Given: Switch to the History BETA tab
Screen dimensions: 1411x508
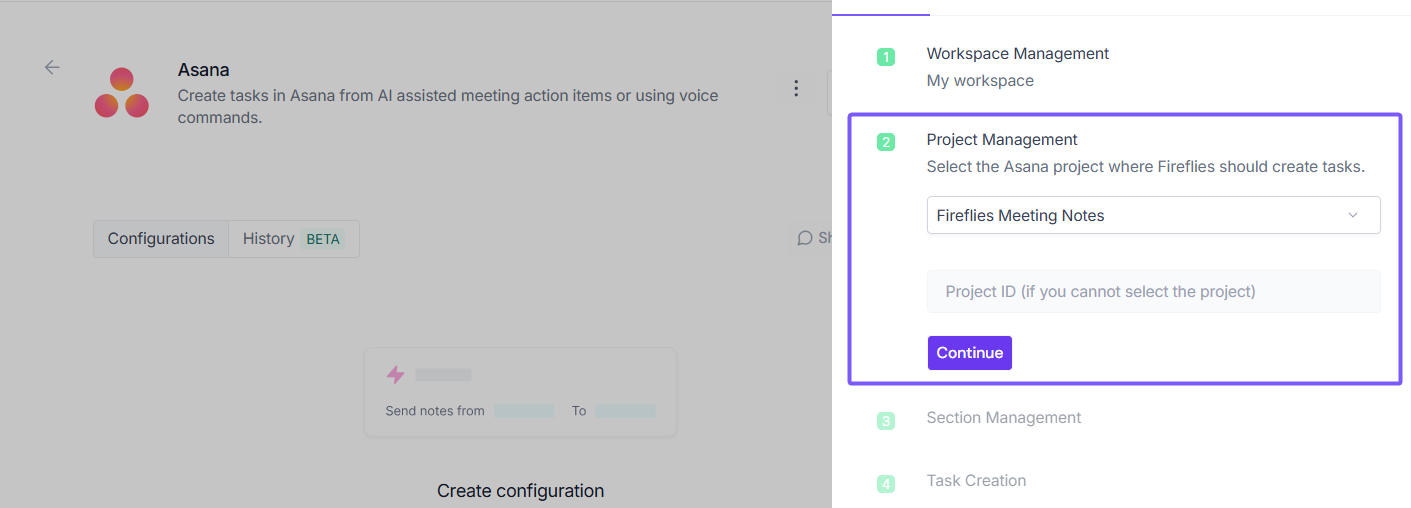Looking at the screenshot, I should point(293,239).
